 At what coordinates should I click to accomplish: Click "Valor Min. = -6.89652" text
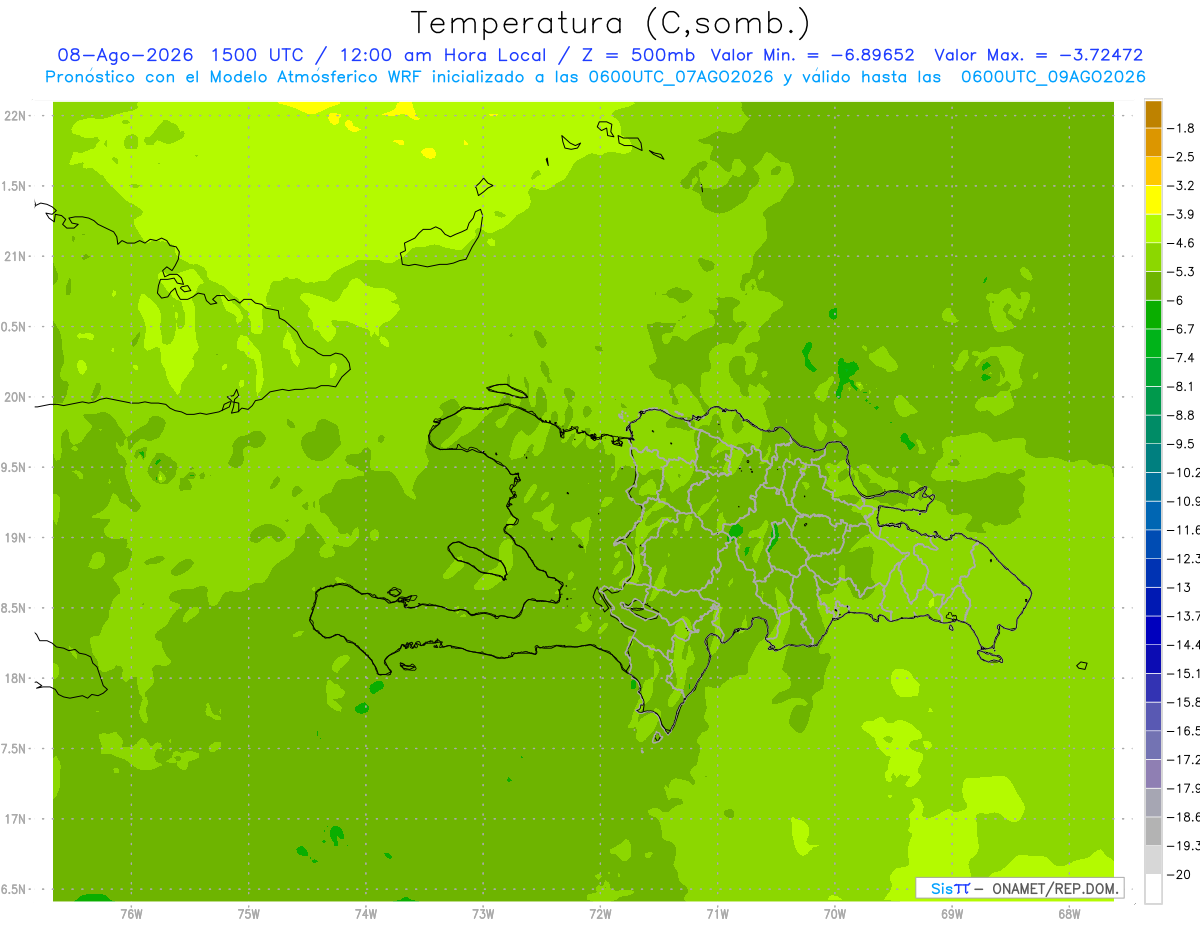(812, 55)
